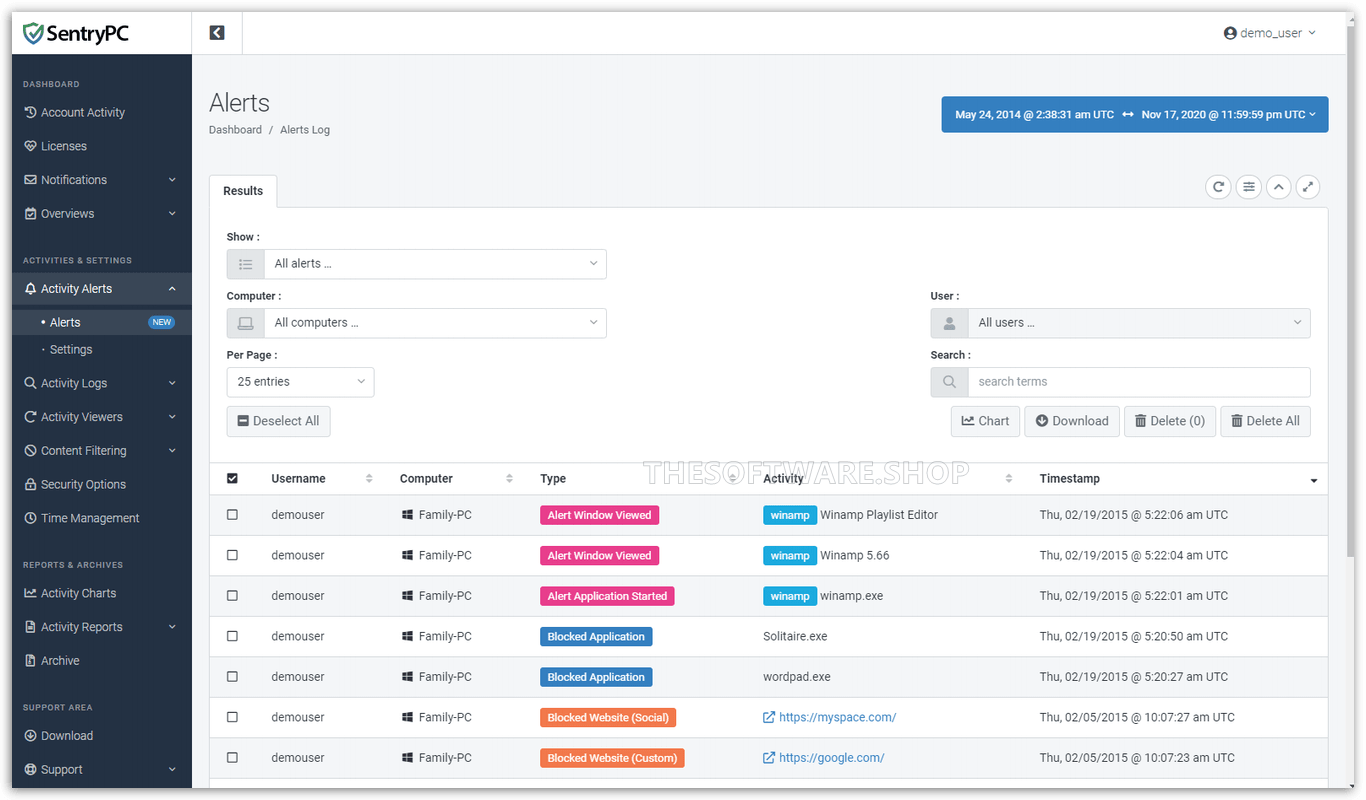Image resolution: width=1366 pixels, height=800 pixels.
Task: Click into the search terms field
Action: 1138,382
